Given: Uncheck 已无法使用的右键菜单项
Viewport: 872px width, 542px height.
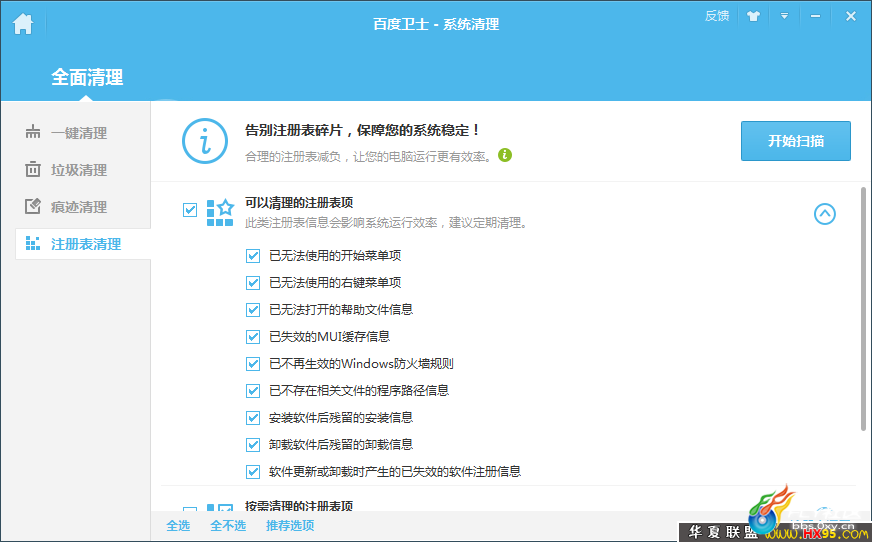Looking at the screenshot, I should (x=253, y=283).
